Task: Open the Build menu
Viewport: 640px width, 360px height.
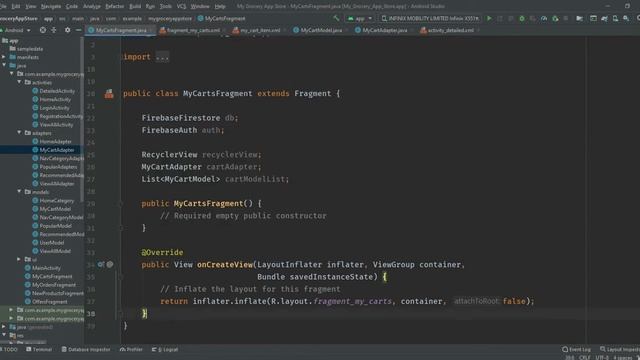Action: pos(135,6)
